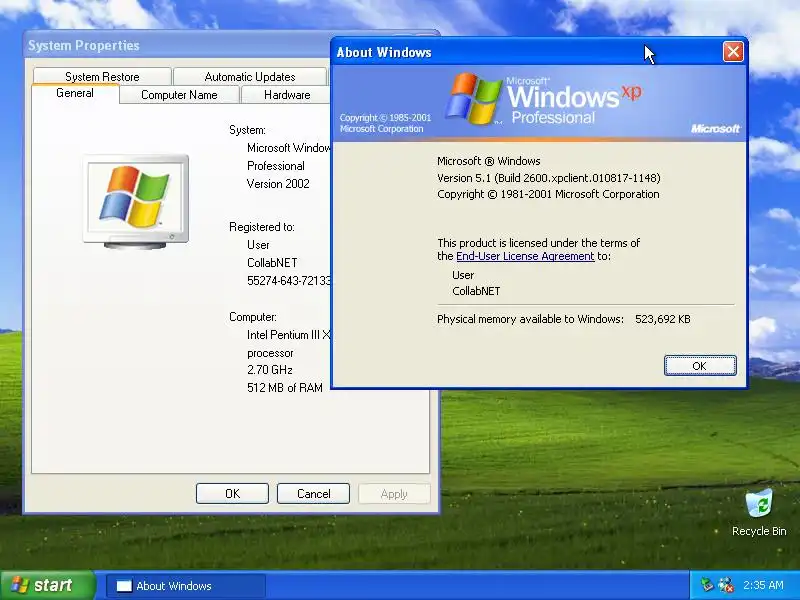Select the General tab in System Properties
Screen dimensions: 800x600
point(75,93)
